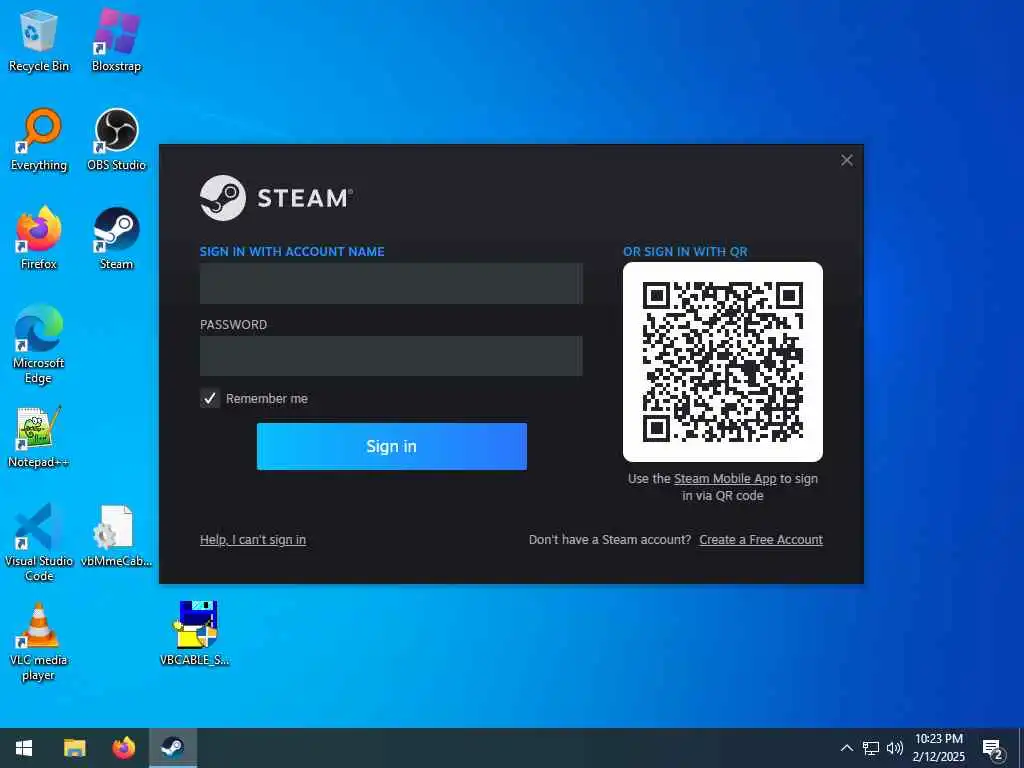
Task: Click the OR SIGN IN WITH QR heading
Action: tap(685, 251)
